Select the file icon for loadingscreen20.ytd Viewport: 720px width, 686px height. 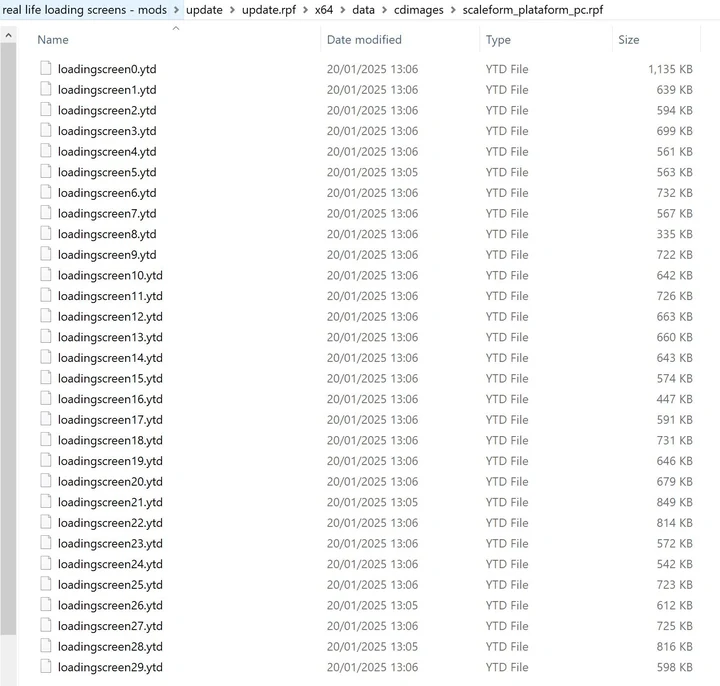(x=45, y=481)
